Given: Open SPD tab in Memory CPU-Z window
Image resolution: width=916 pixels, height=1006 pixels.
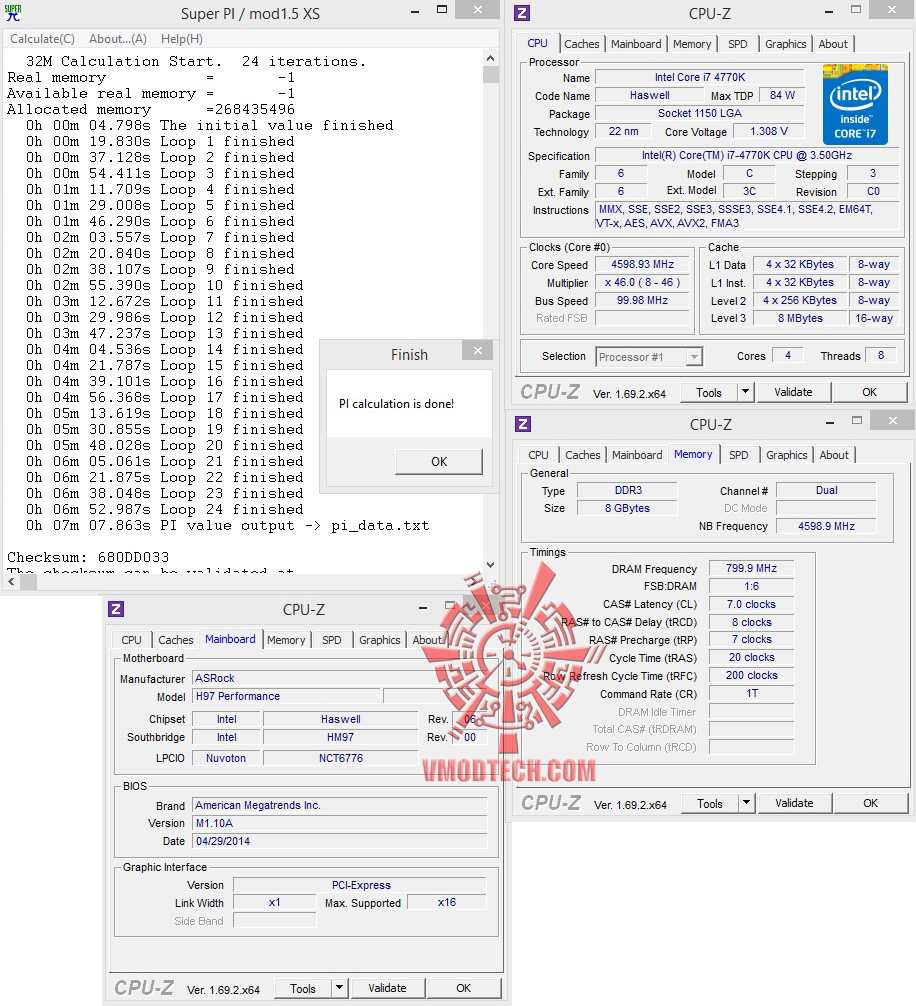Looking at the screenshot, I should click(739, 455).
